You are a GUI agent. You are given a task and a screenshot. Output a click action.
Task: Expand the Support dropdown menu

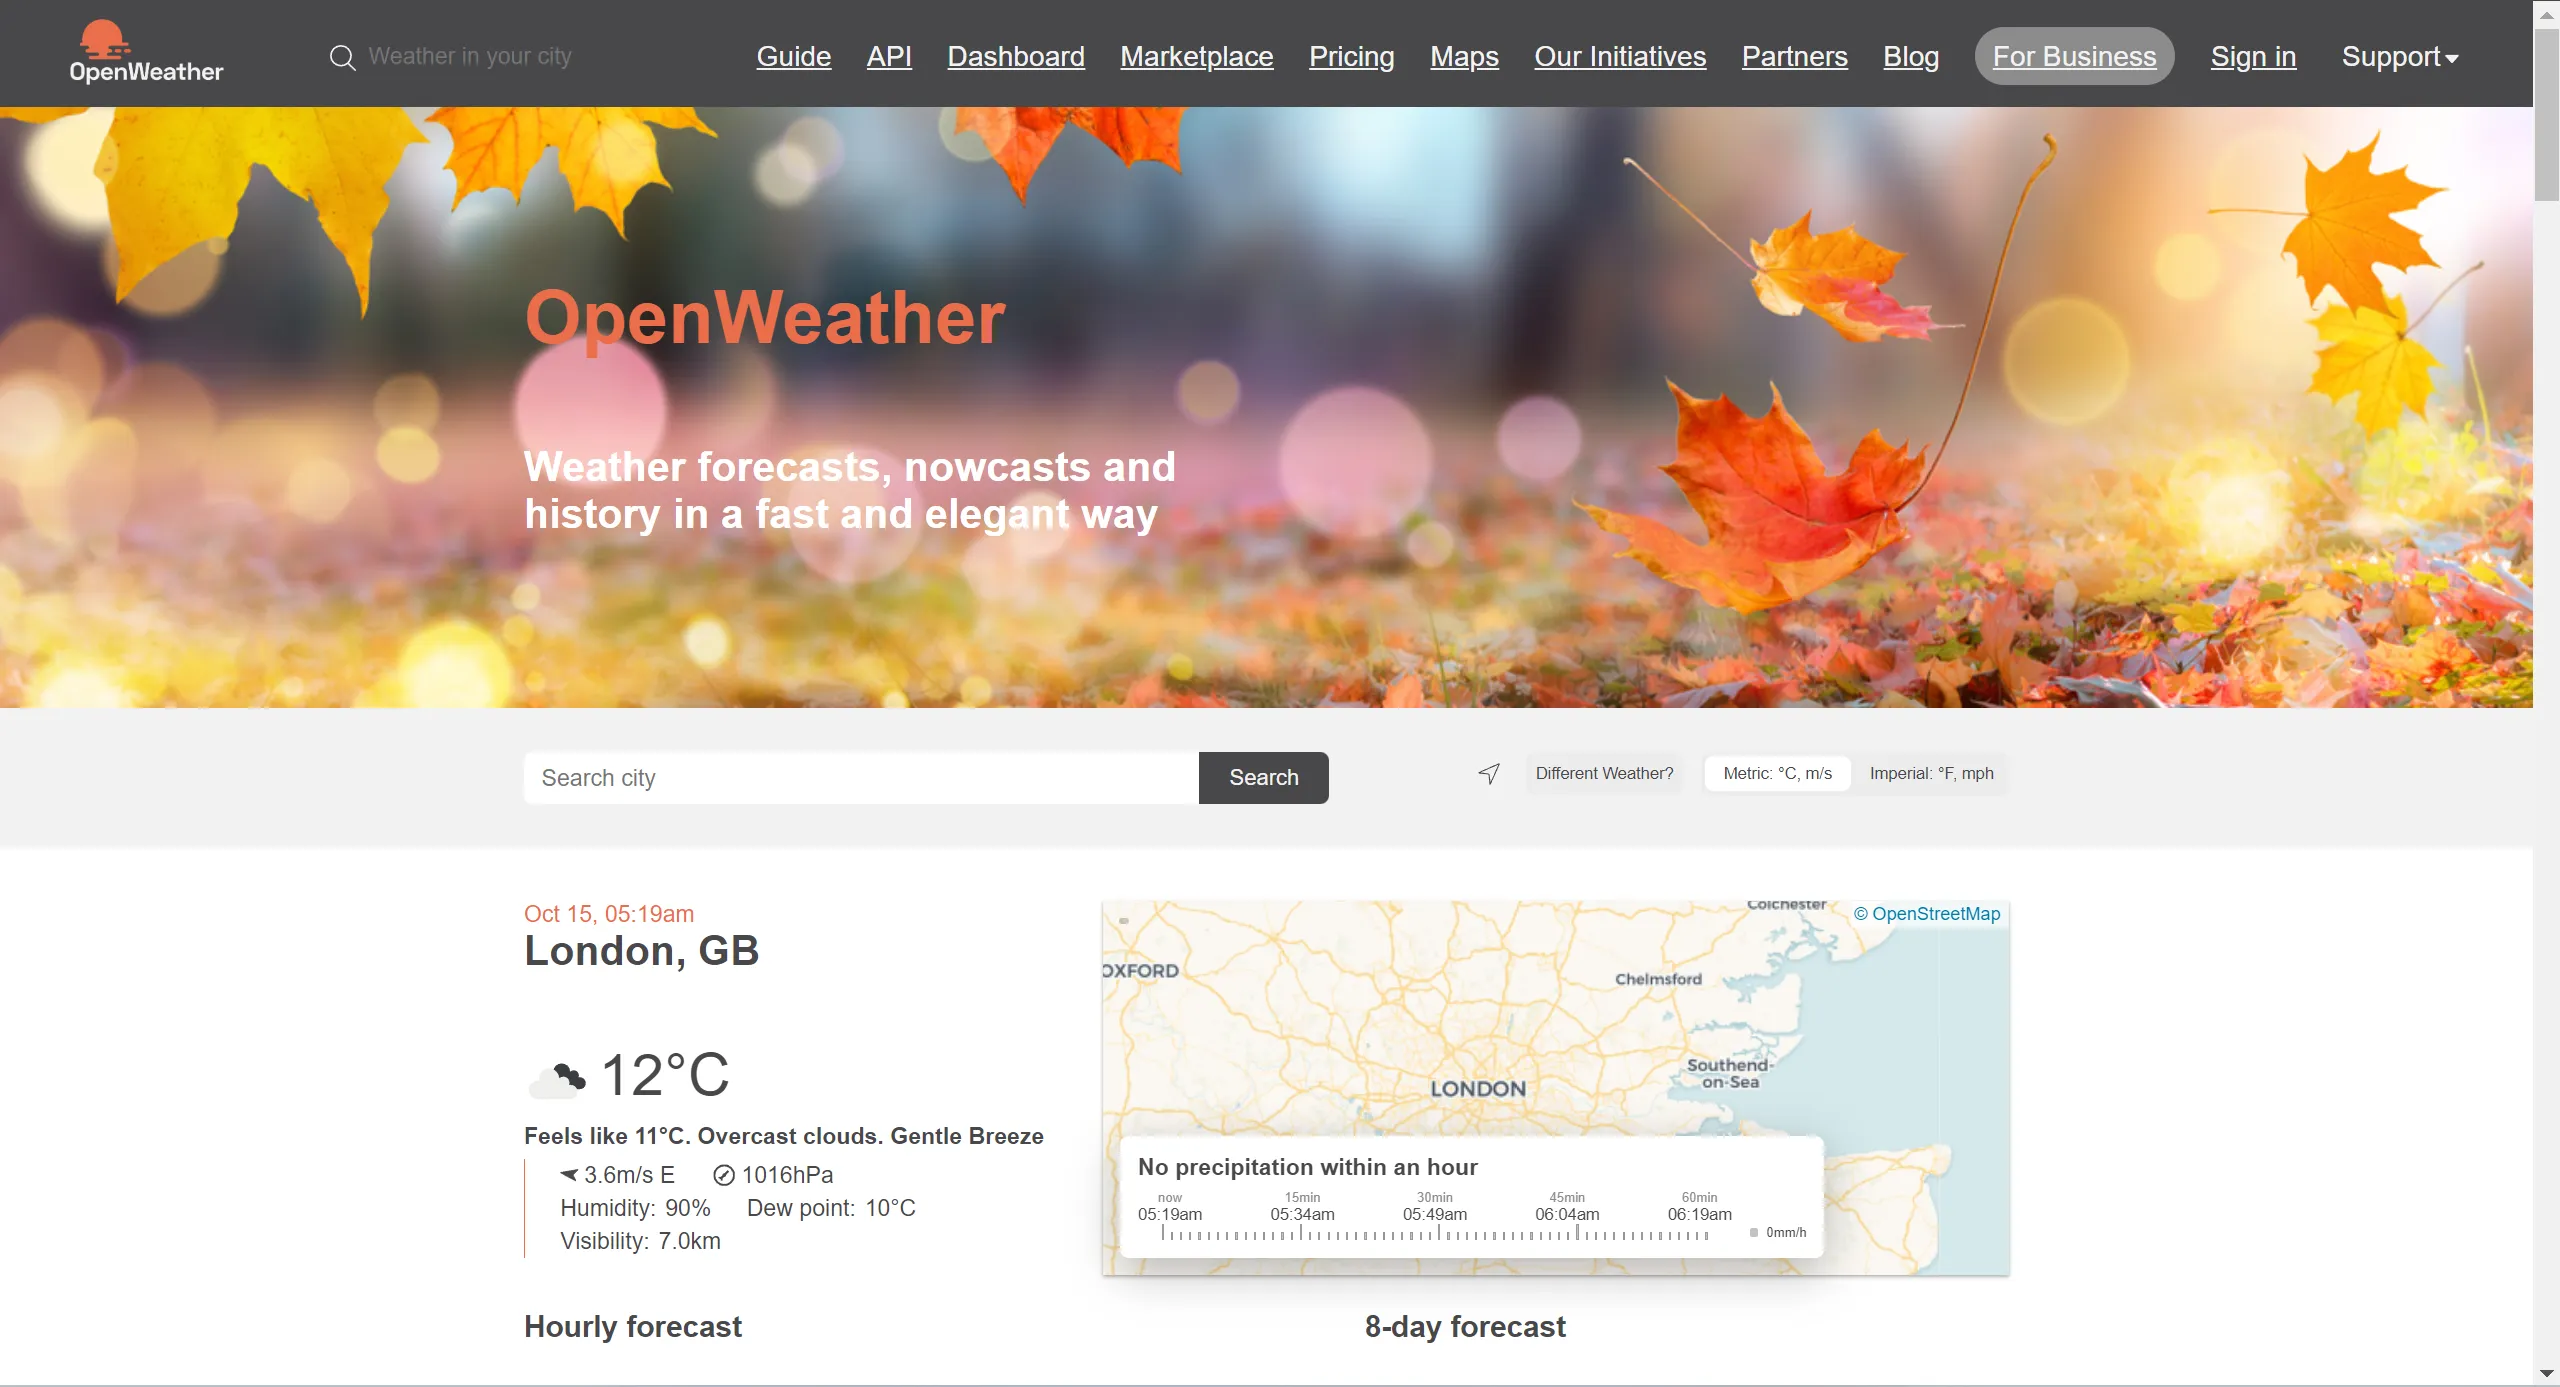[x=2399, y=57]
